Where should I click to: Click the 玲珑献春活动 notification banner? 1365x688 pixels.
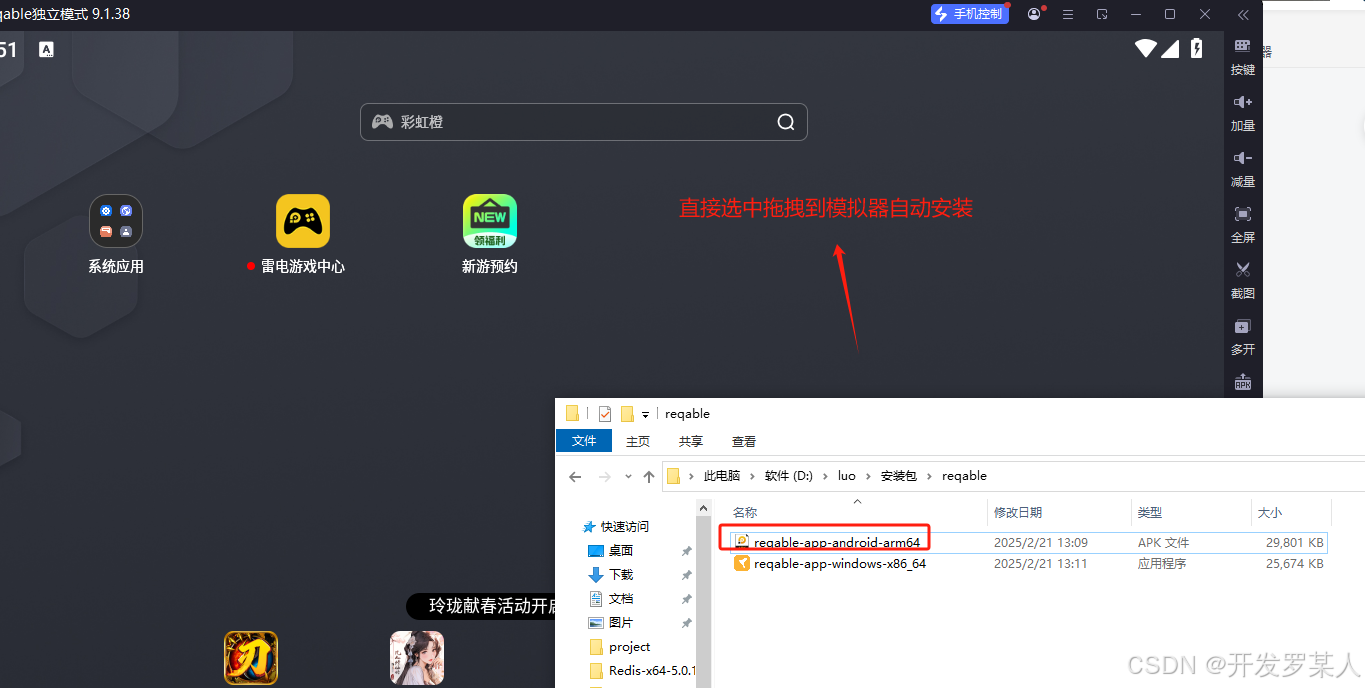[481, 606]
